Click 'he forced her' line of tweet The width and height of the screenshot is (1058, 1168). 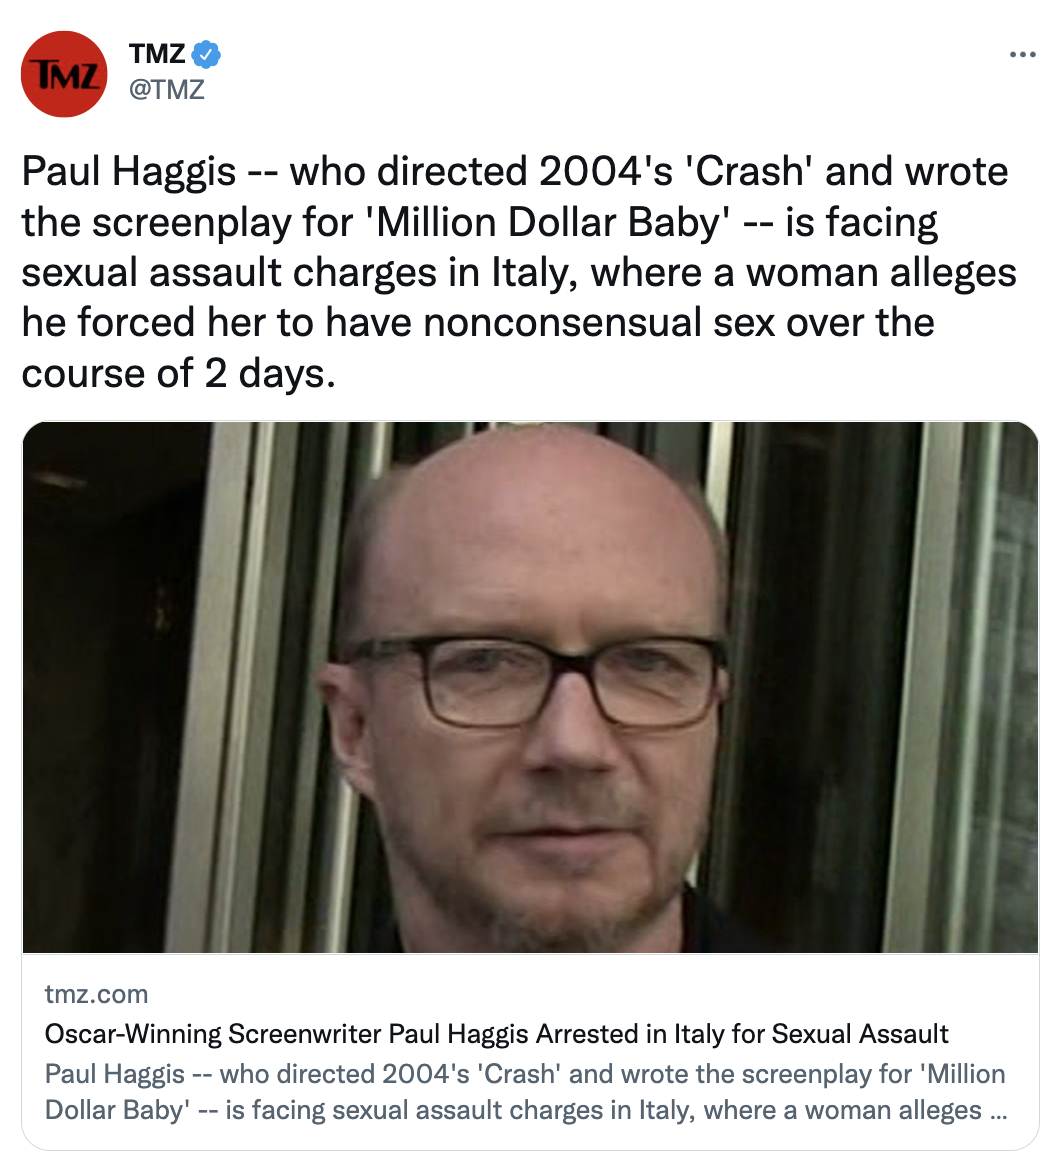478,323
